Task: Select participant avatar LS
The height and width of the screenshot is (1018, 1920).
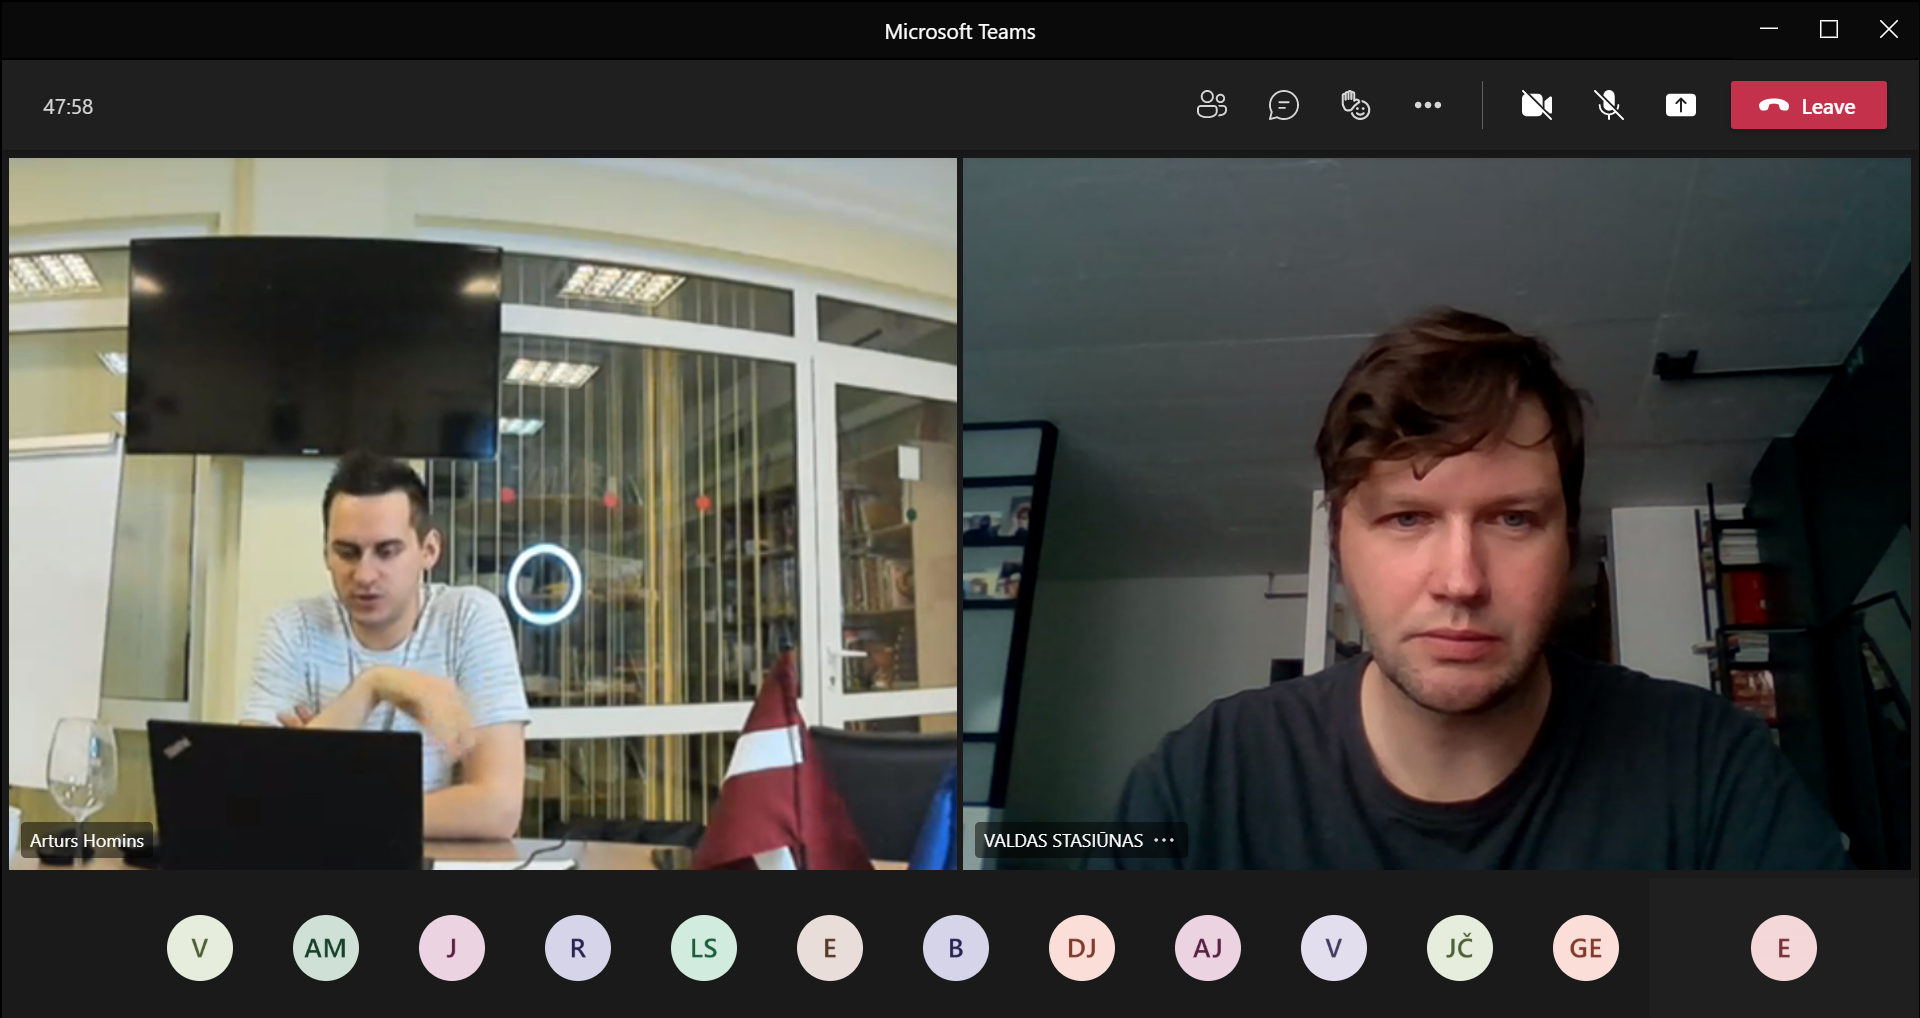Action: 704,948
